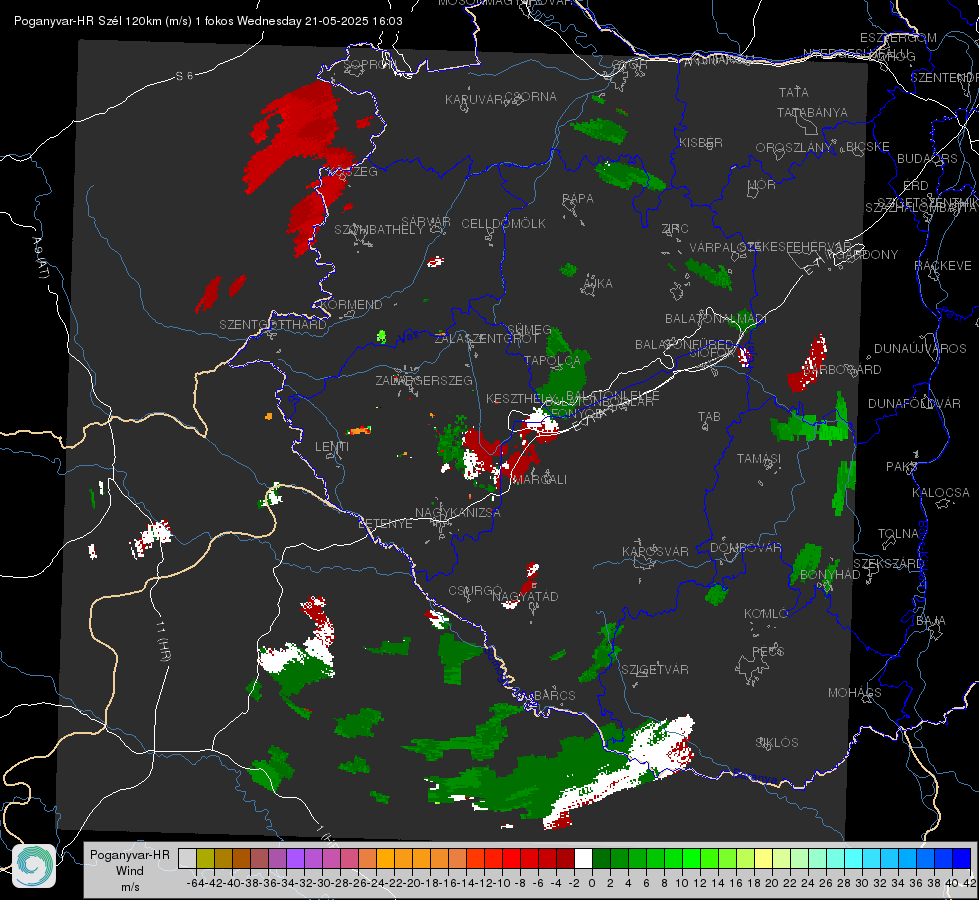Click the MOHÁCS city label
The width and height of the screenshot is (979, 900).
coord(854,693)
